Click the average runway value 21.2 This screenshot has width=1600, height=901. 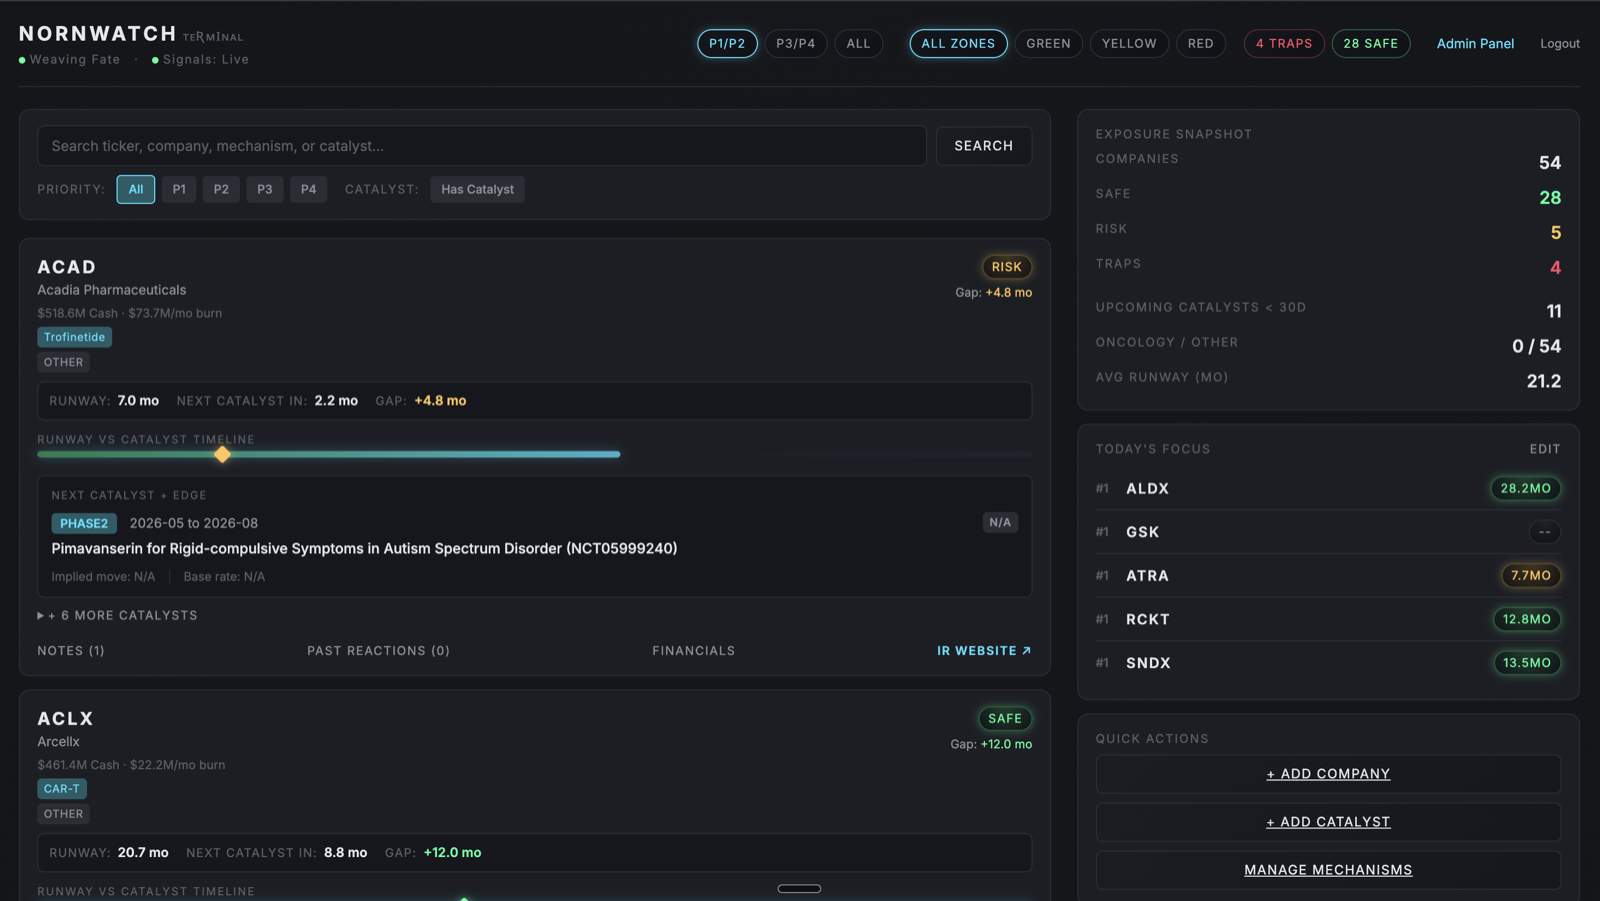click(1544, 381)
